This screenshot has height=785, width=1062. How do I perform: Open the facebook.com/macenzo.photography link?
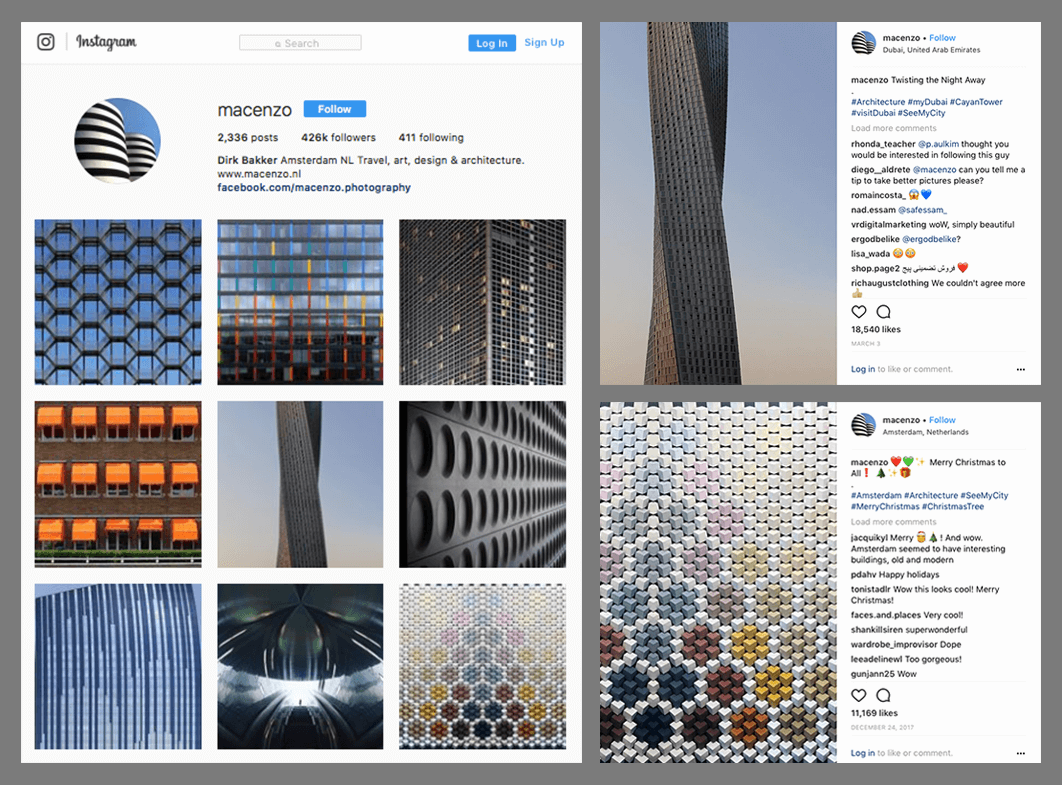pos(314,187)
